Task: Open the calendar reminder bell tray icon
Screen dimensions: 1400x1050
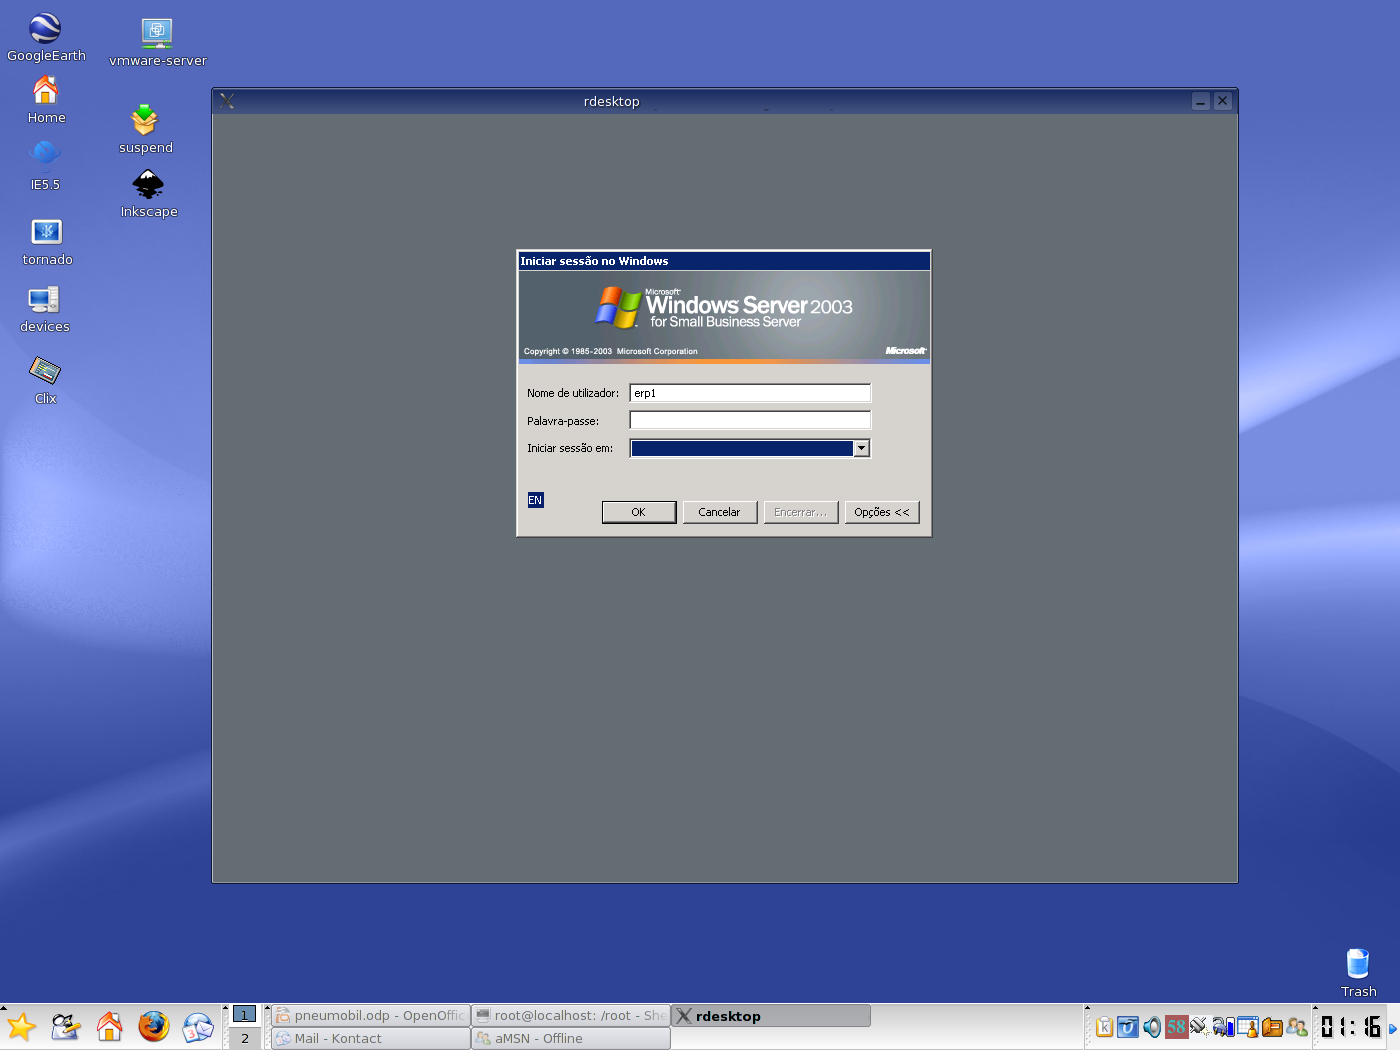Action: 1247,1027
